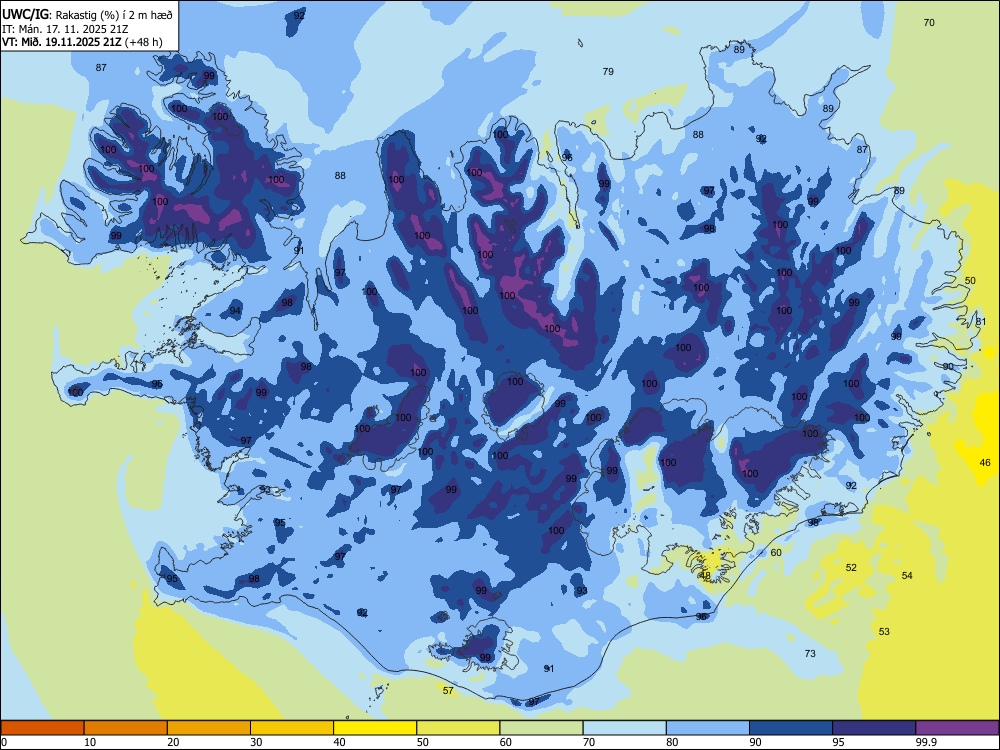Image resolution: width=1000 pixels, height=750 pixels.
Task: Pick the pale green 60–70 legend swatch
Action: 541,728
